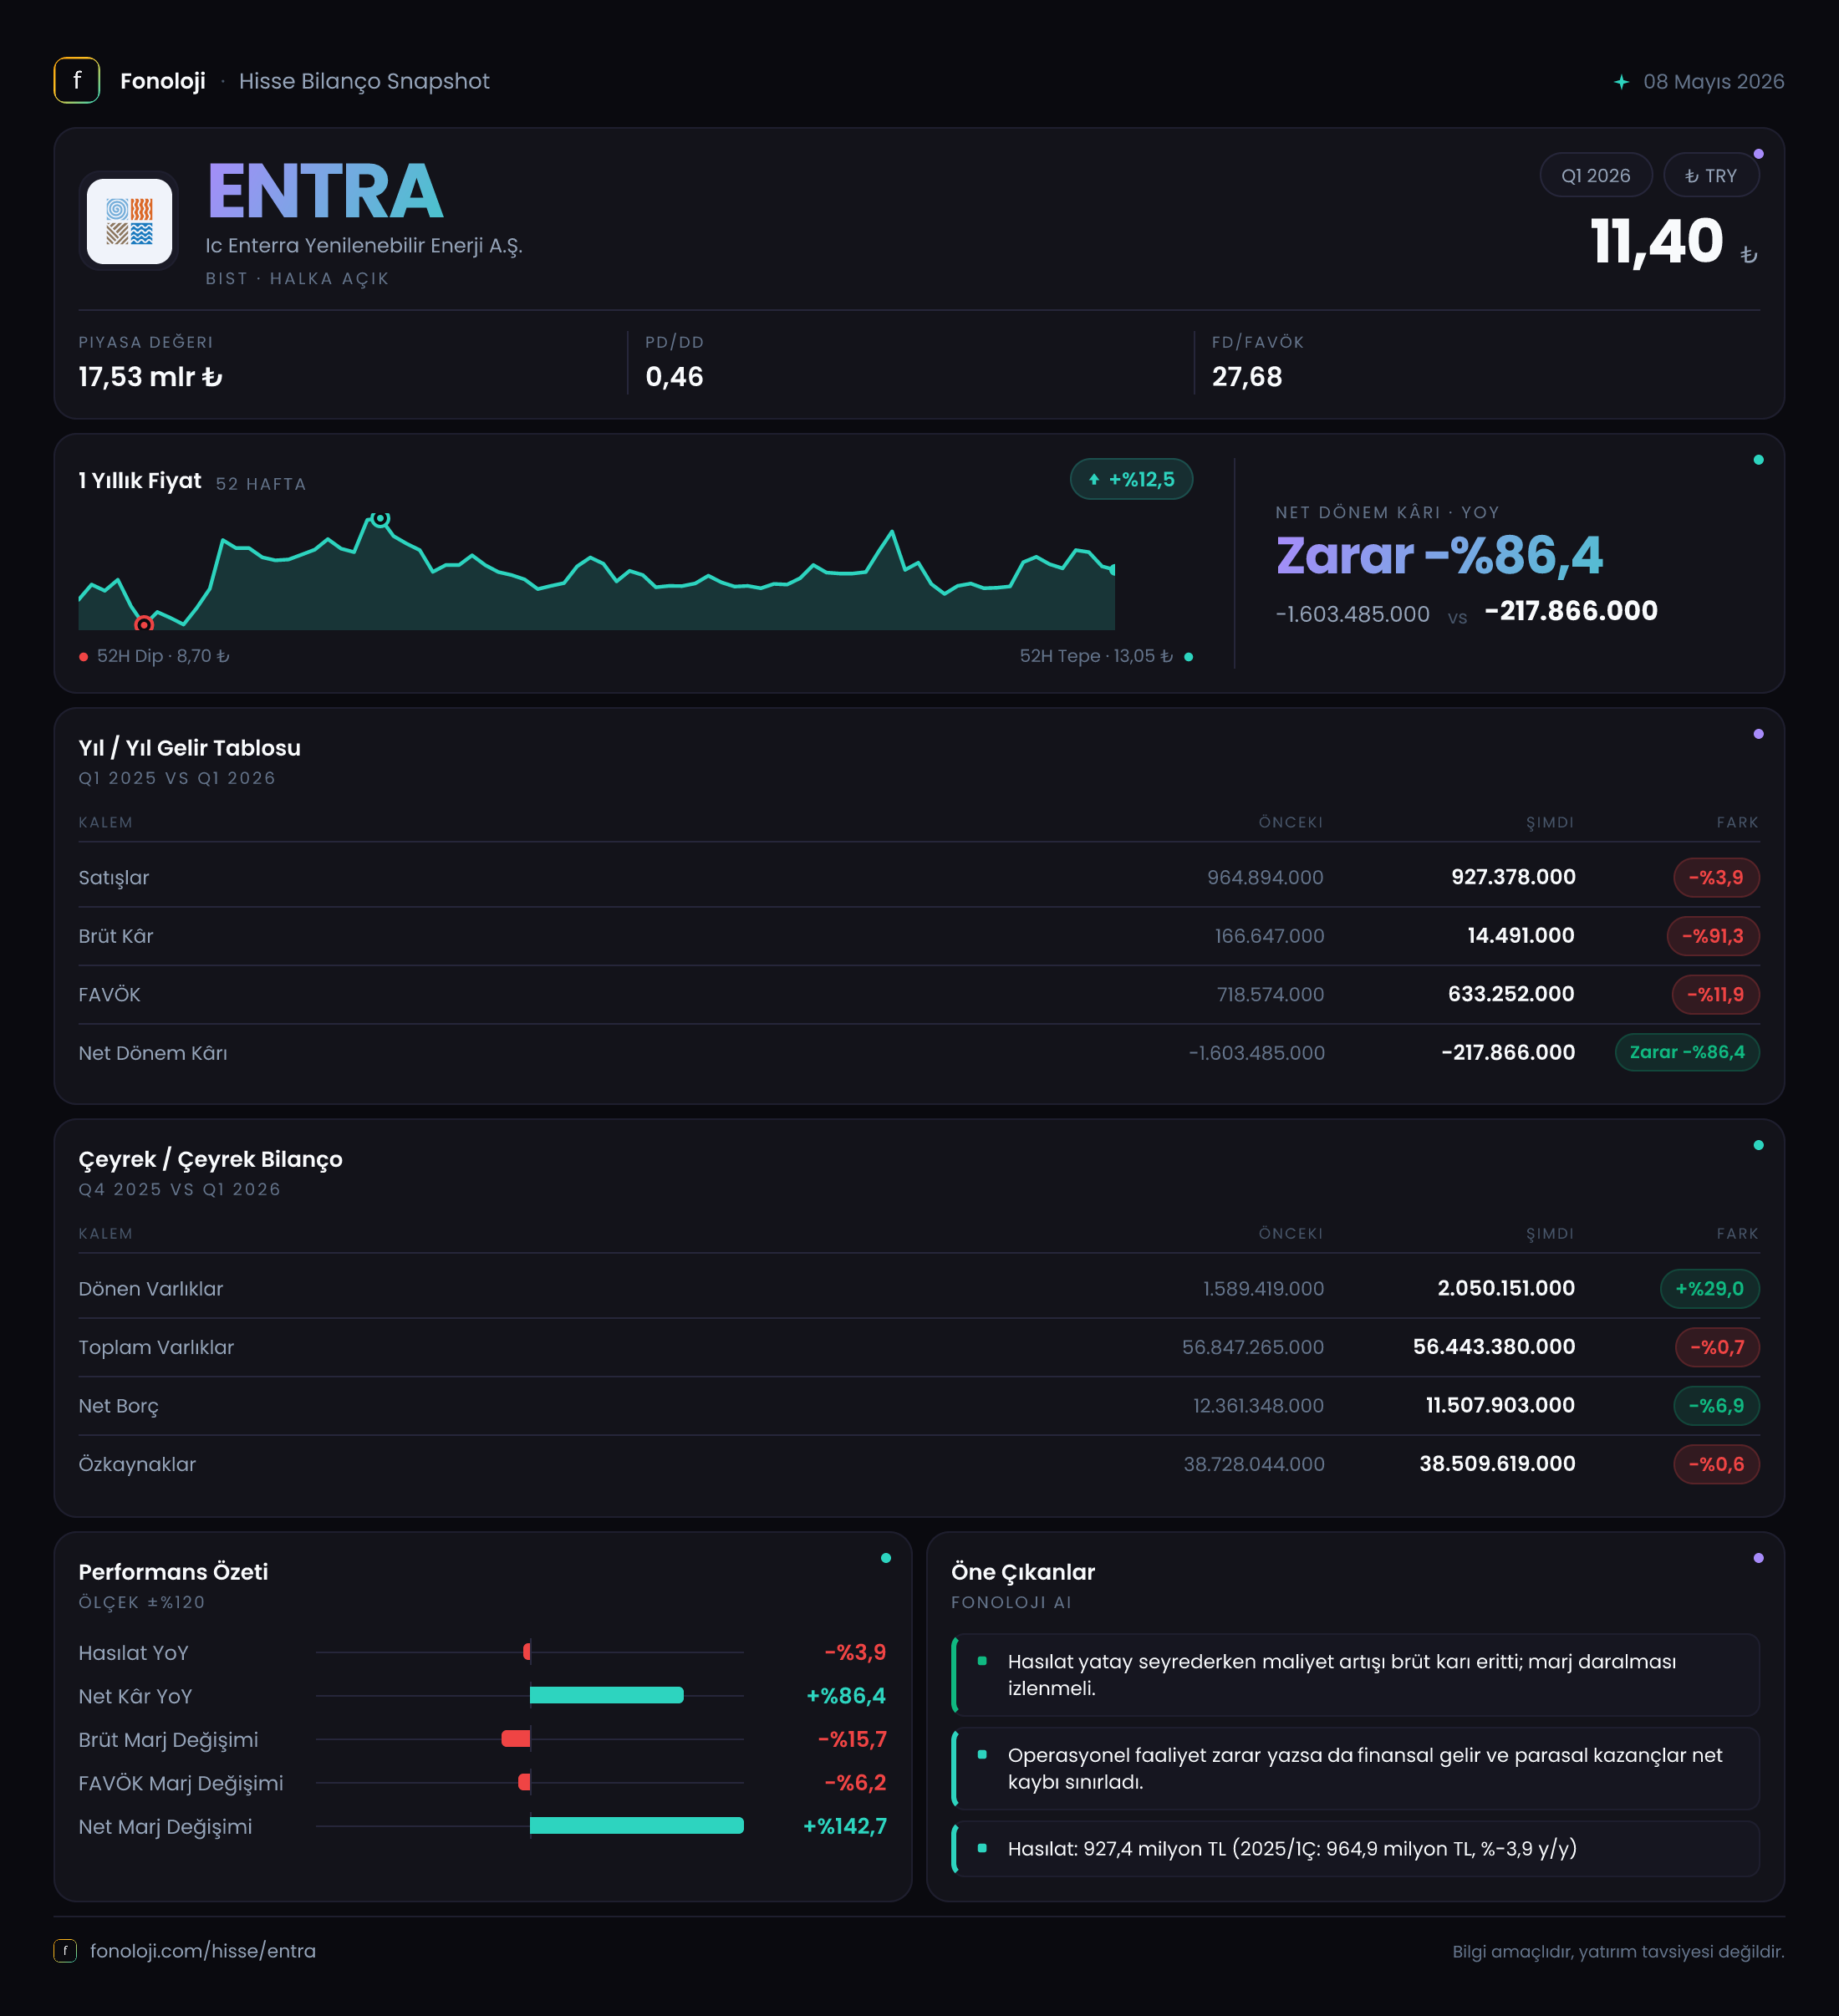This screenshot has width=1839, height=2016.
Task: Click the green Zarar -%86,4 table badge
Action: 1687,1052
